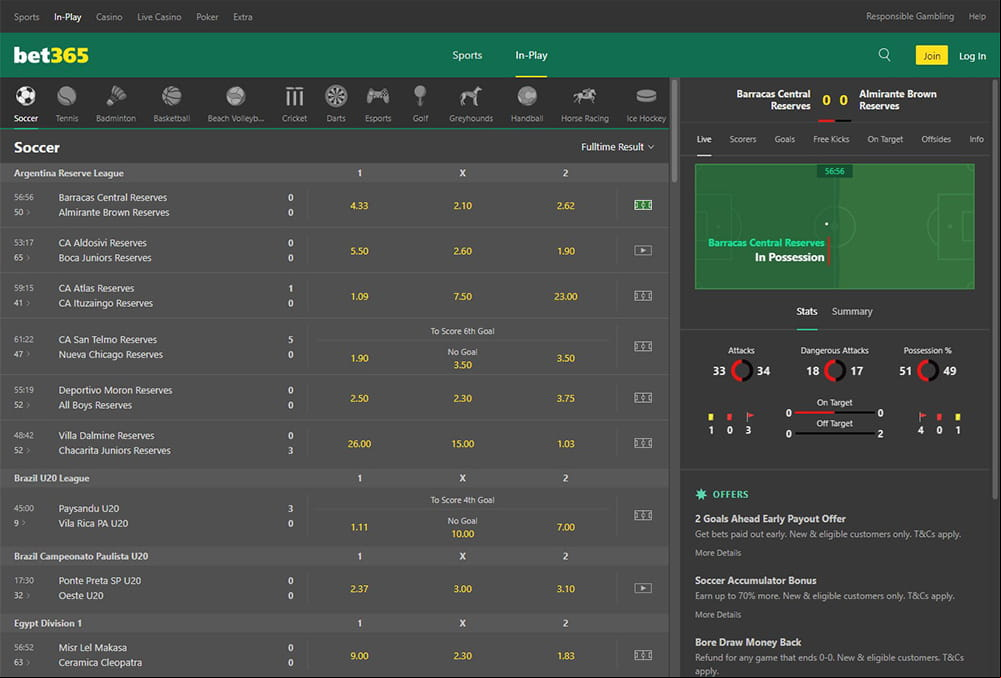
Task: Select the In-Play tab in green header
Action: (x=531, y=55)
